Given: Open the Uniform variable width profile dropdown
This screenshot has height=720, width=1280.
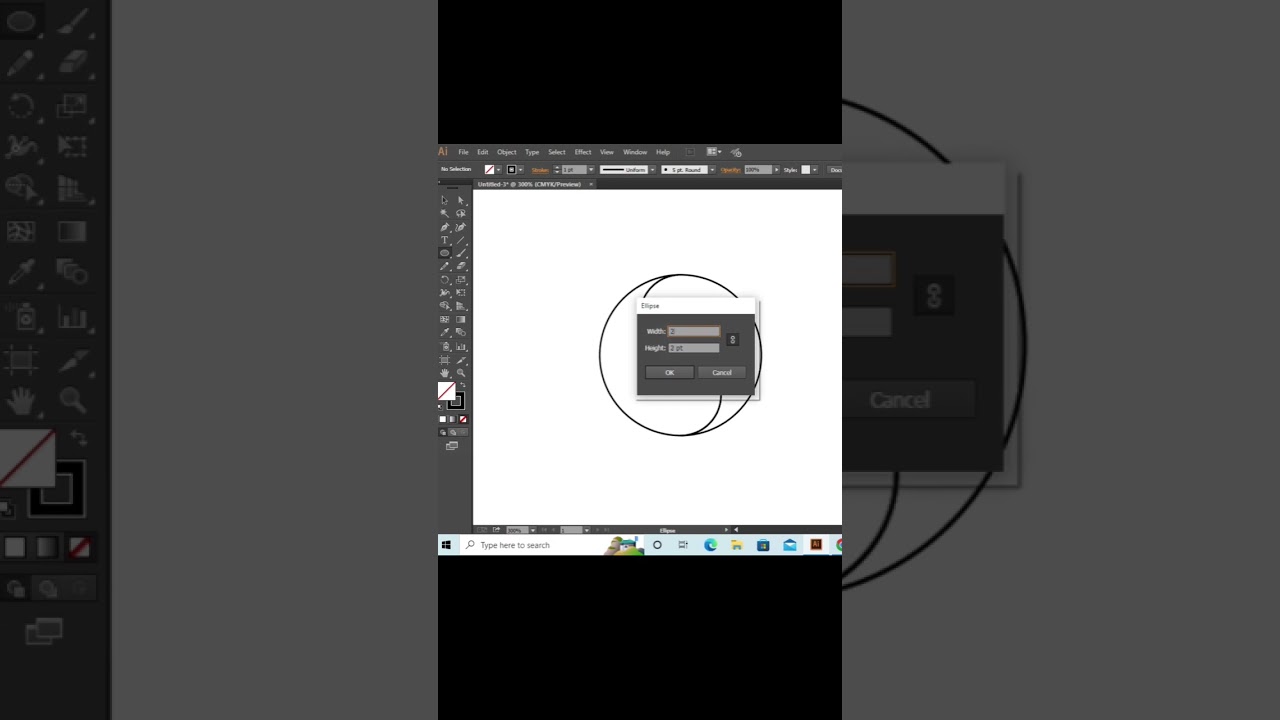Looking at the screenshot, I should tap(652, 170).
